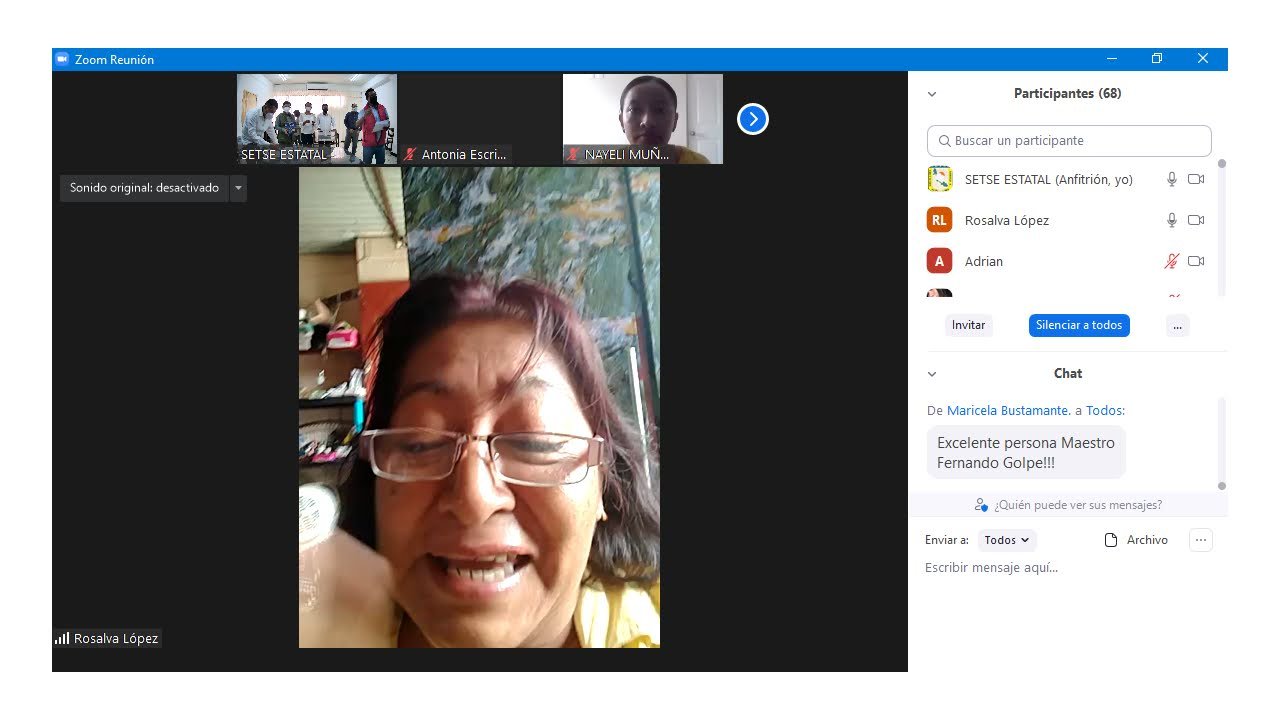Toggle SETSE ESTATAL camera icon

1196,179
